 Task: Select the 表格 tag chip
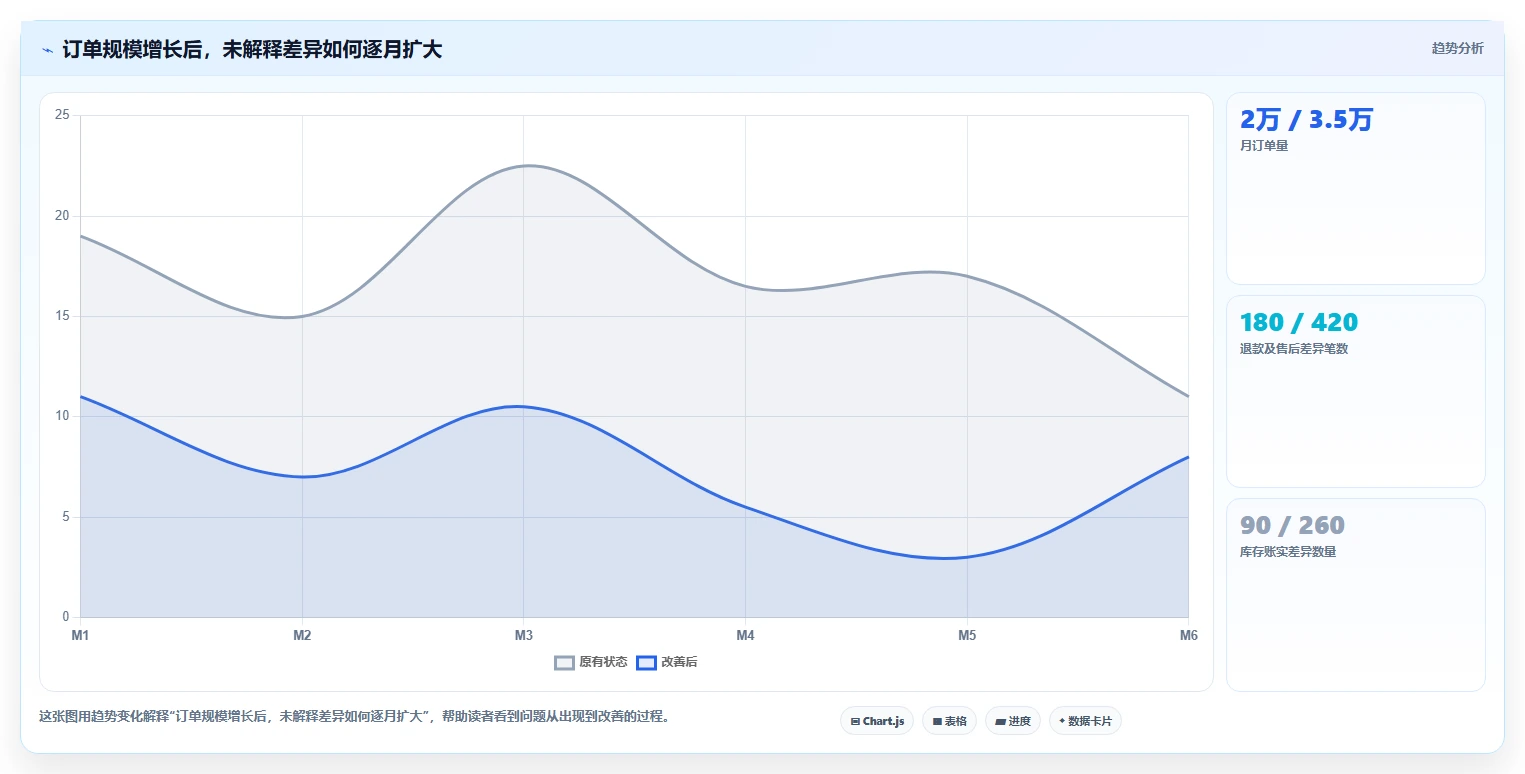(x=949, y=721)
